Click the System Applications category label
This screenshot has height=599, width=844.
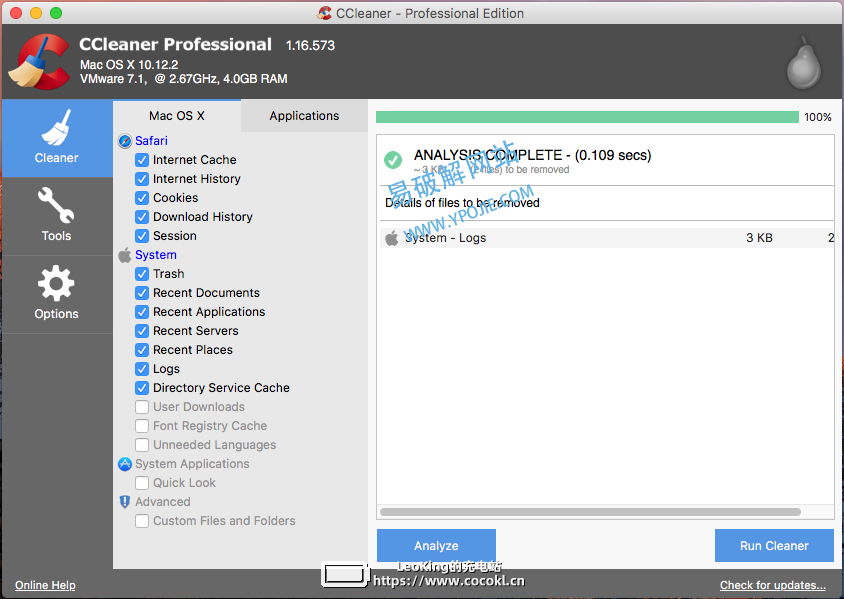click(x=192, y=464)
